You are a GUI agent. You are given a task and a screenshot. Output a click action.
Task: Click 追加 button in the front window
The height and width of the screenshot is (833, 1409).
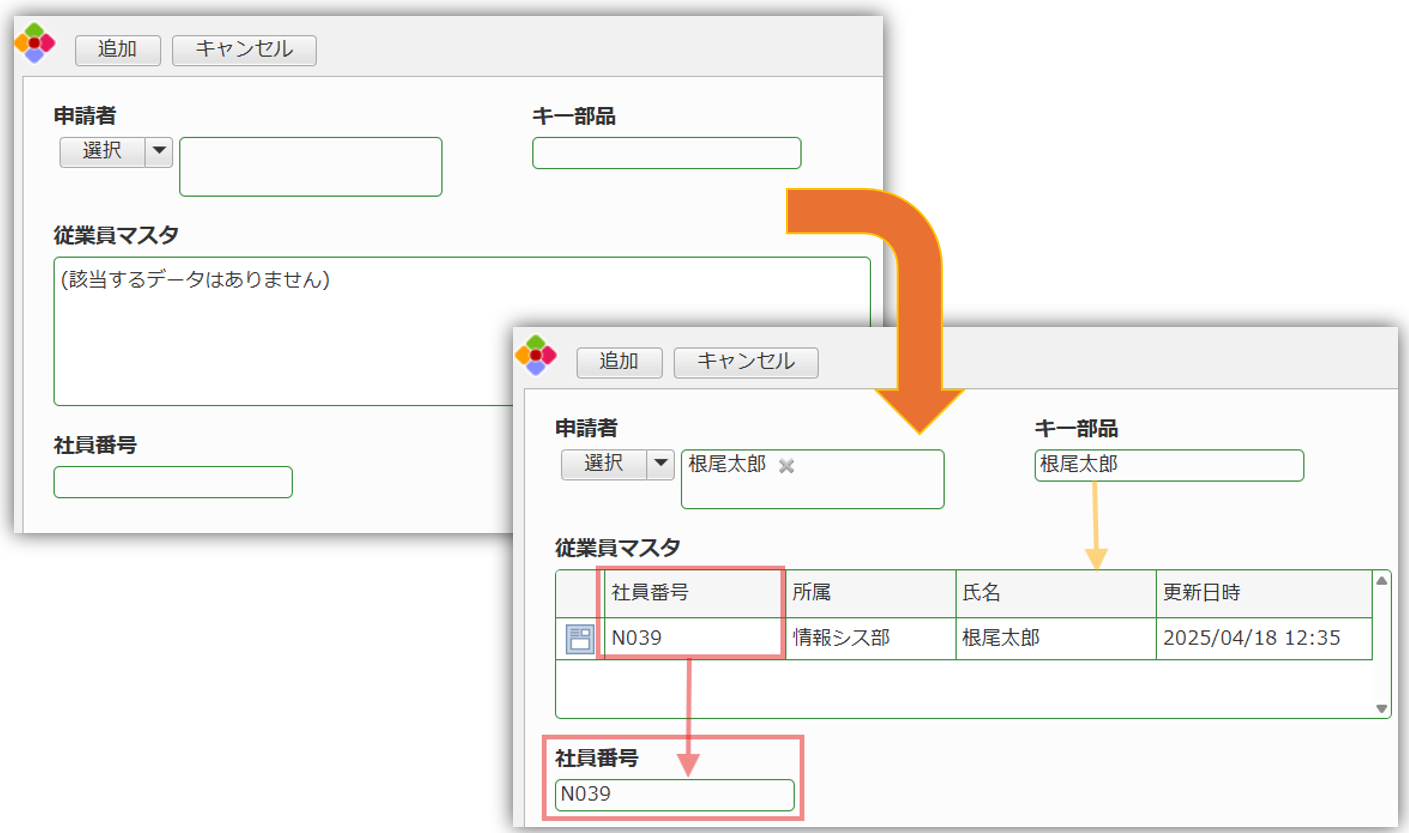[x=619, y=362]
